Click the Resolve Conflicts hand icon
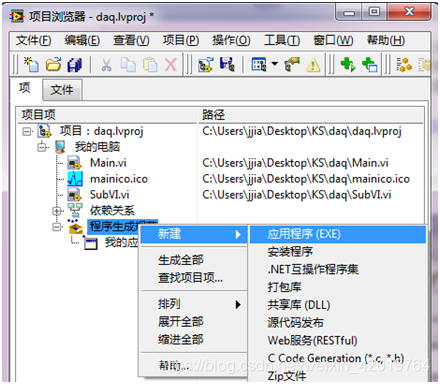Screen dimensions: 440x384 pyautogui.click(x=292, y=64)
